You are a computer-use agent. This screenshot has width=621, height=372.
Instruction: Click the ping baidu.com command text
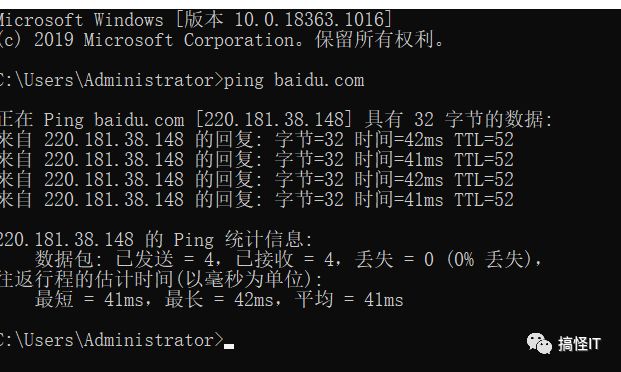(294, 80)
